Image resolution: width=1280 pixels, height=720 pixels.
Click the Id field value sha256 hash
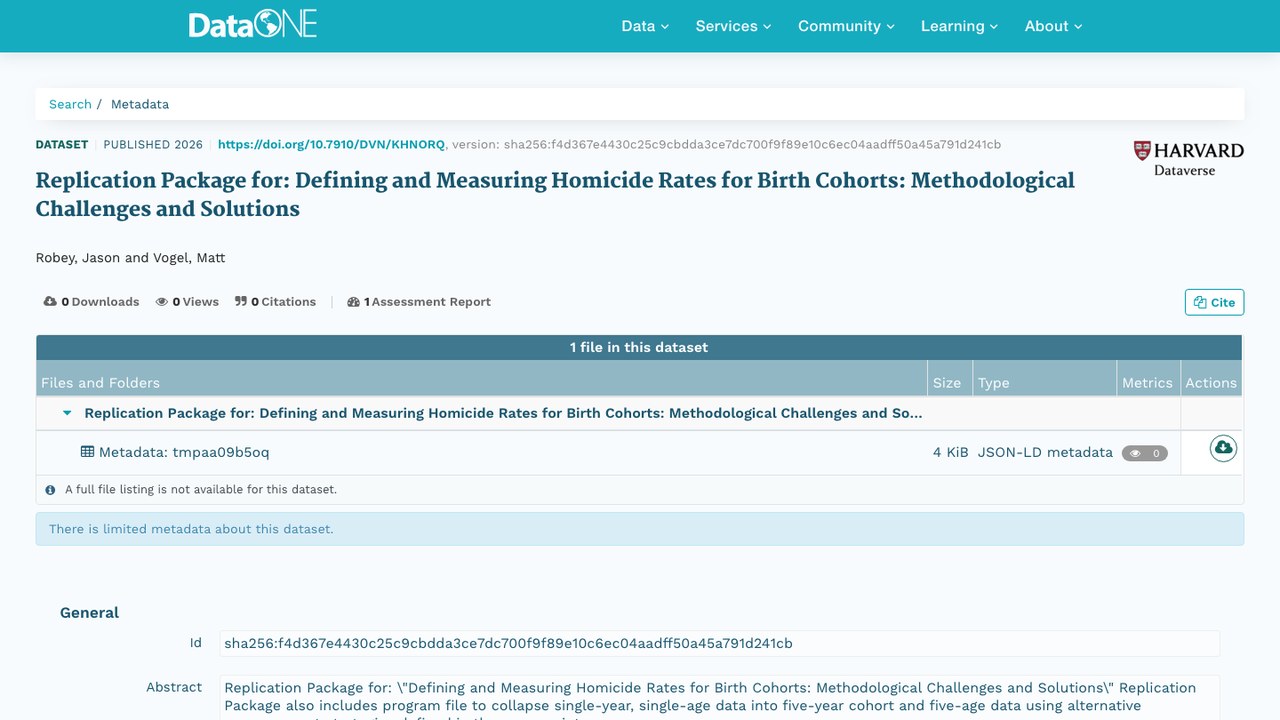pos(719,643)
